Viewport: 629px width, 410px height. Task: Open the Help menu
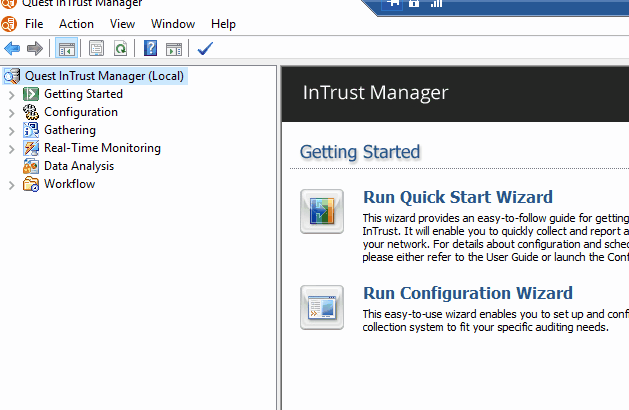coord(223,24)
